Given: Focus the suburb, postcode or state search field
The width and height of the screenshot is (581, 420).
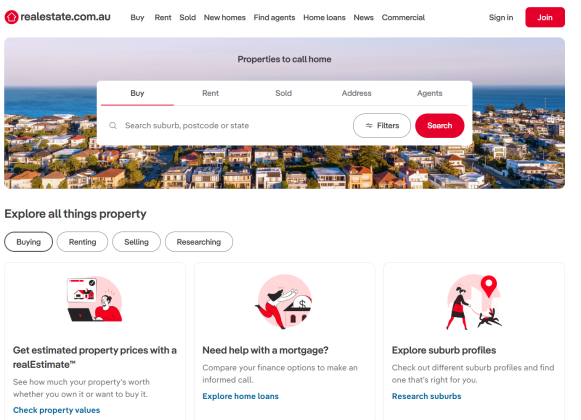Looking at the screenshot, I should [226, 126].
